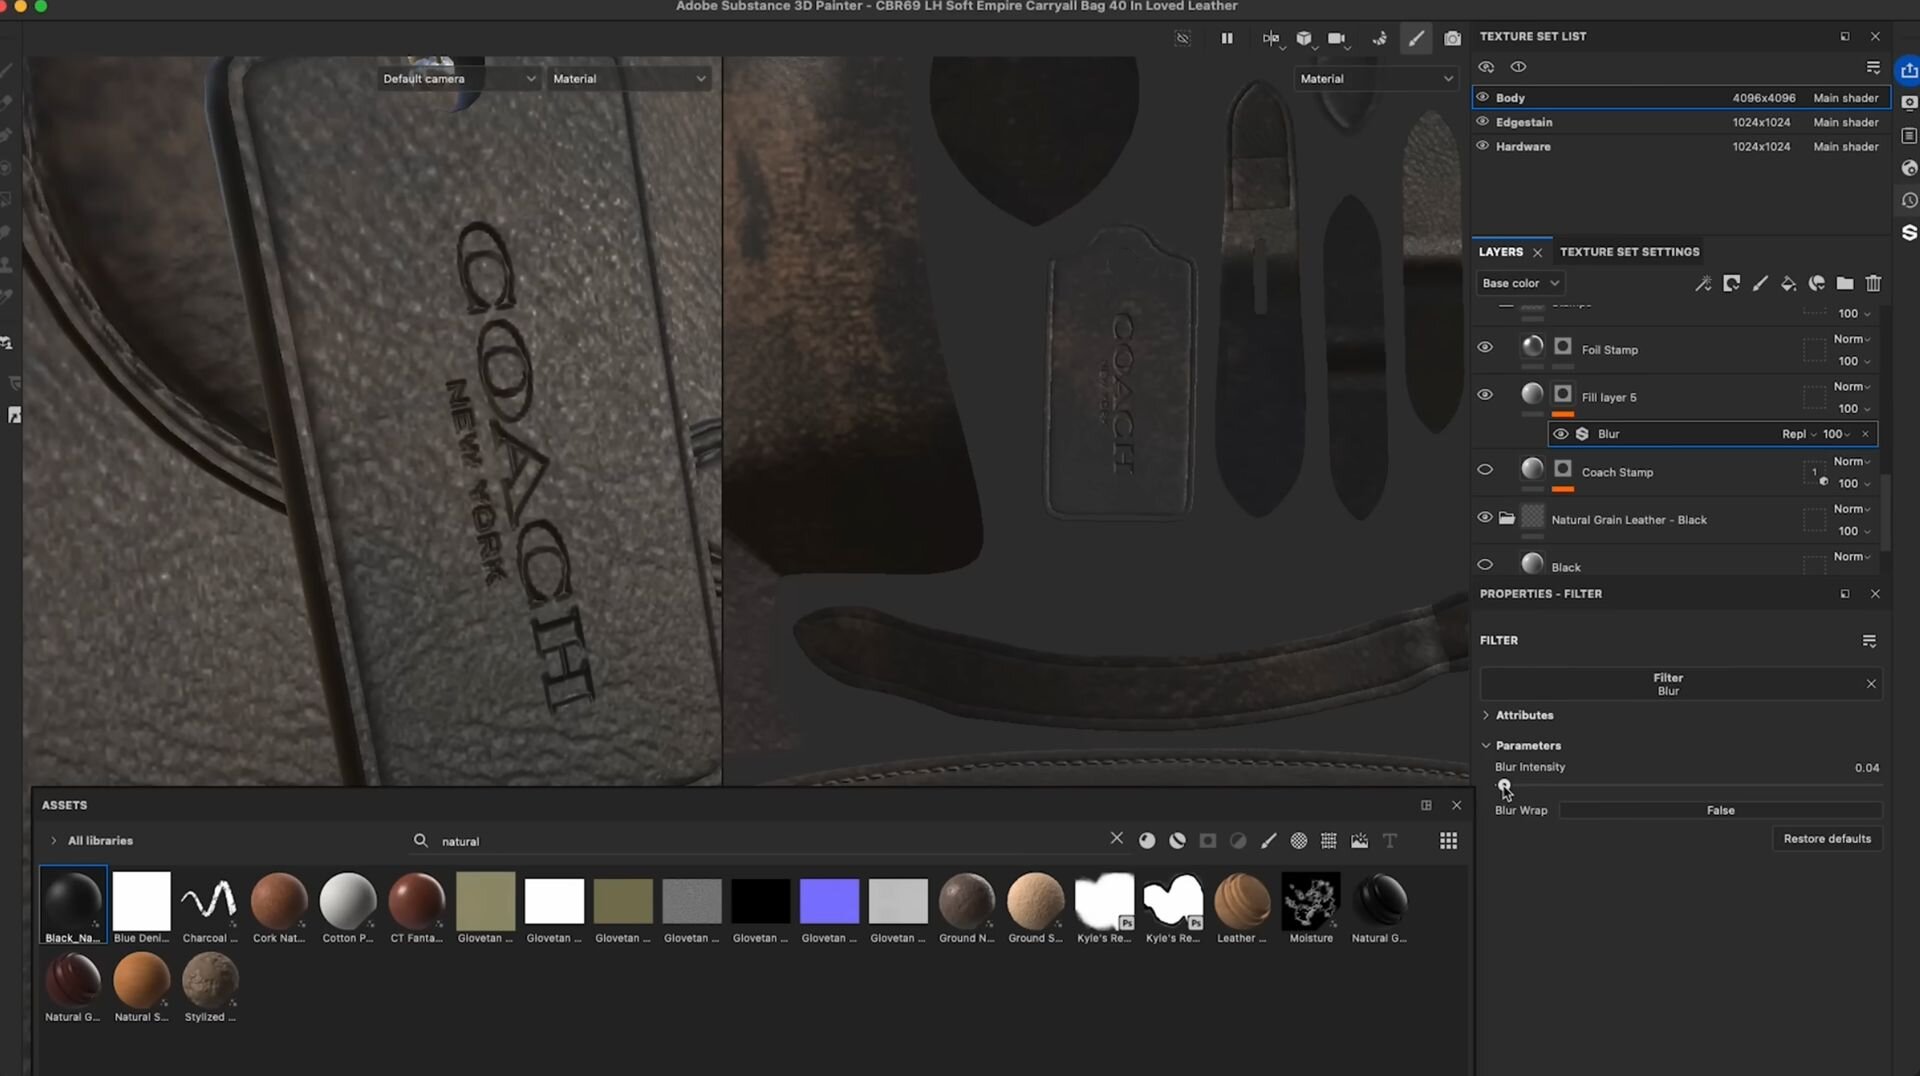The image size is (1920, 1076).
Task: Click Restore defaults button
Action: click(x=1827, y=839)
